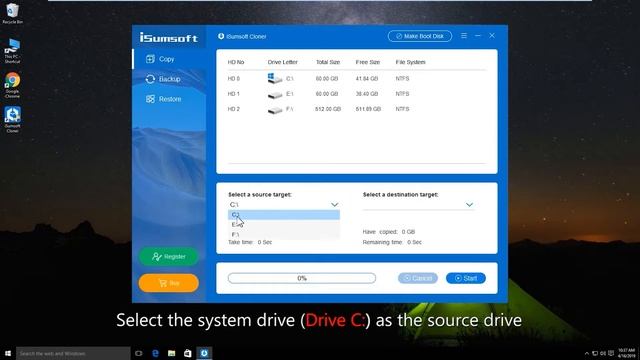The image size is (640, 360).
Task: Select the HD 0 row label
Action: [x=233, y=79]
